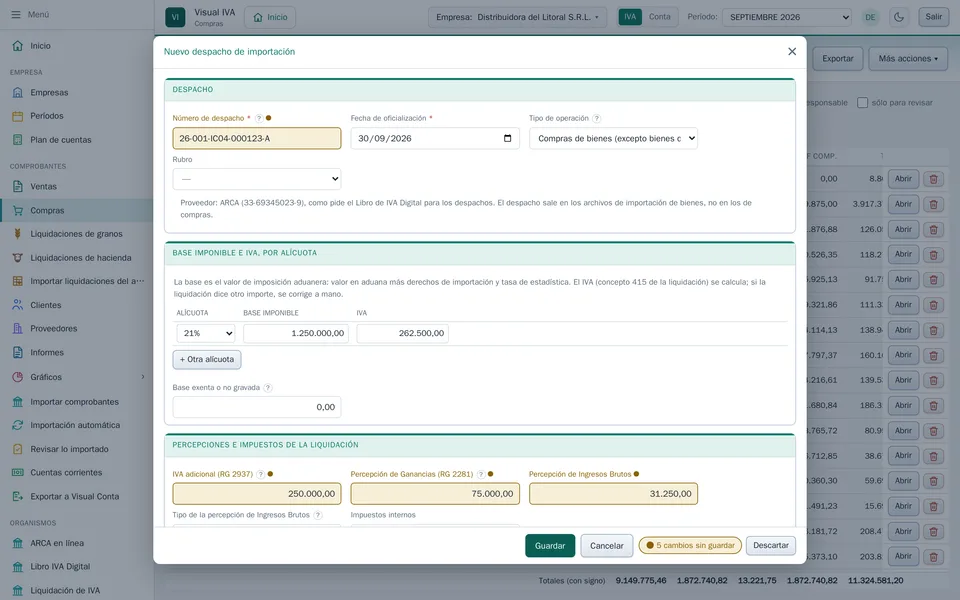
Task: Click the Guardar button
Action: pos(550,546)
